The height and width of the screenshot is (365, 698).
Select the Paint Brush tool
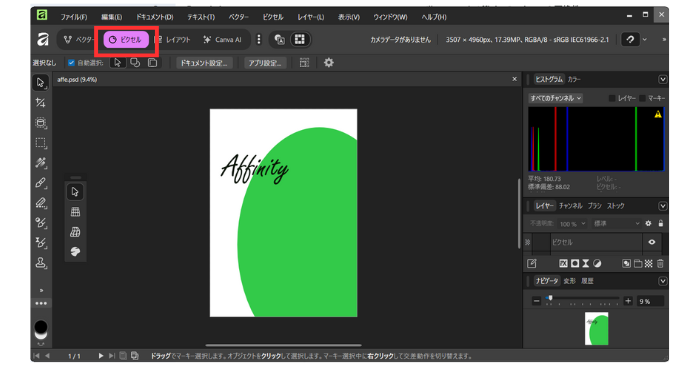coord(41,183)
